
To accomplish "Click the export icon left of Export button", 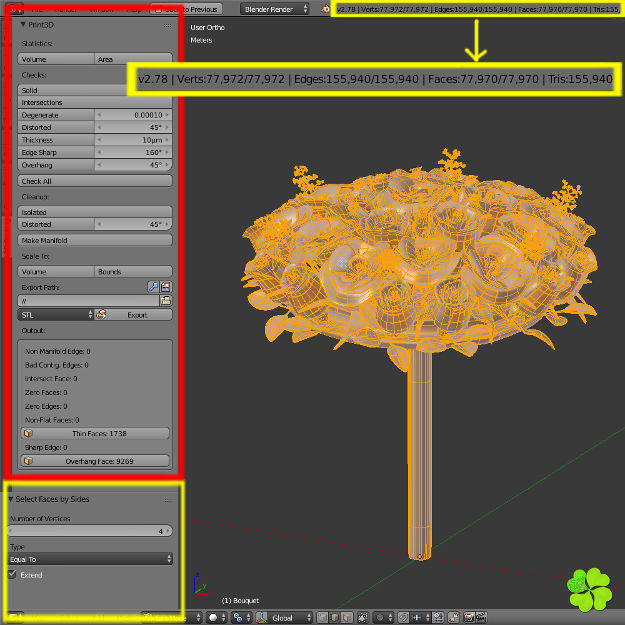I will pyautogui.click(x=100, y=314).
